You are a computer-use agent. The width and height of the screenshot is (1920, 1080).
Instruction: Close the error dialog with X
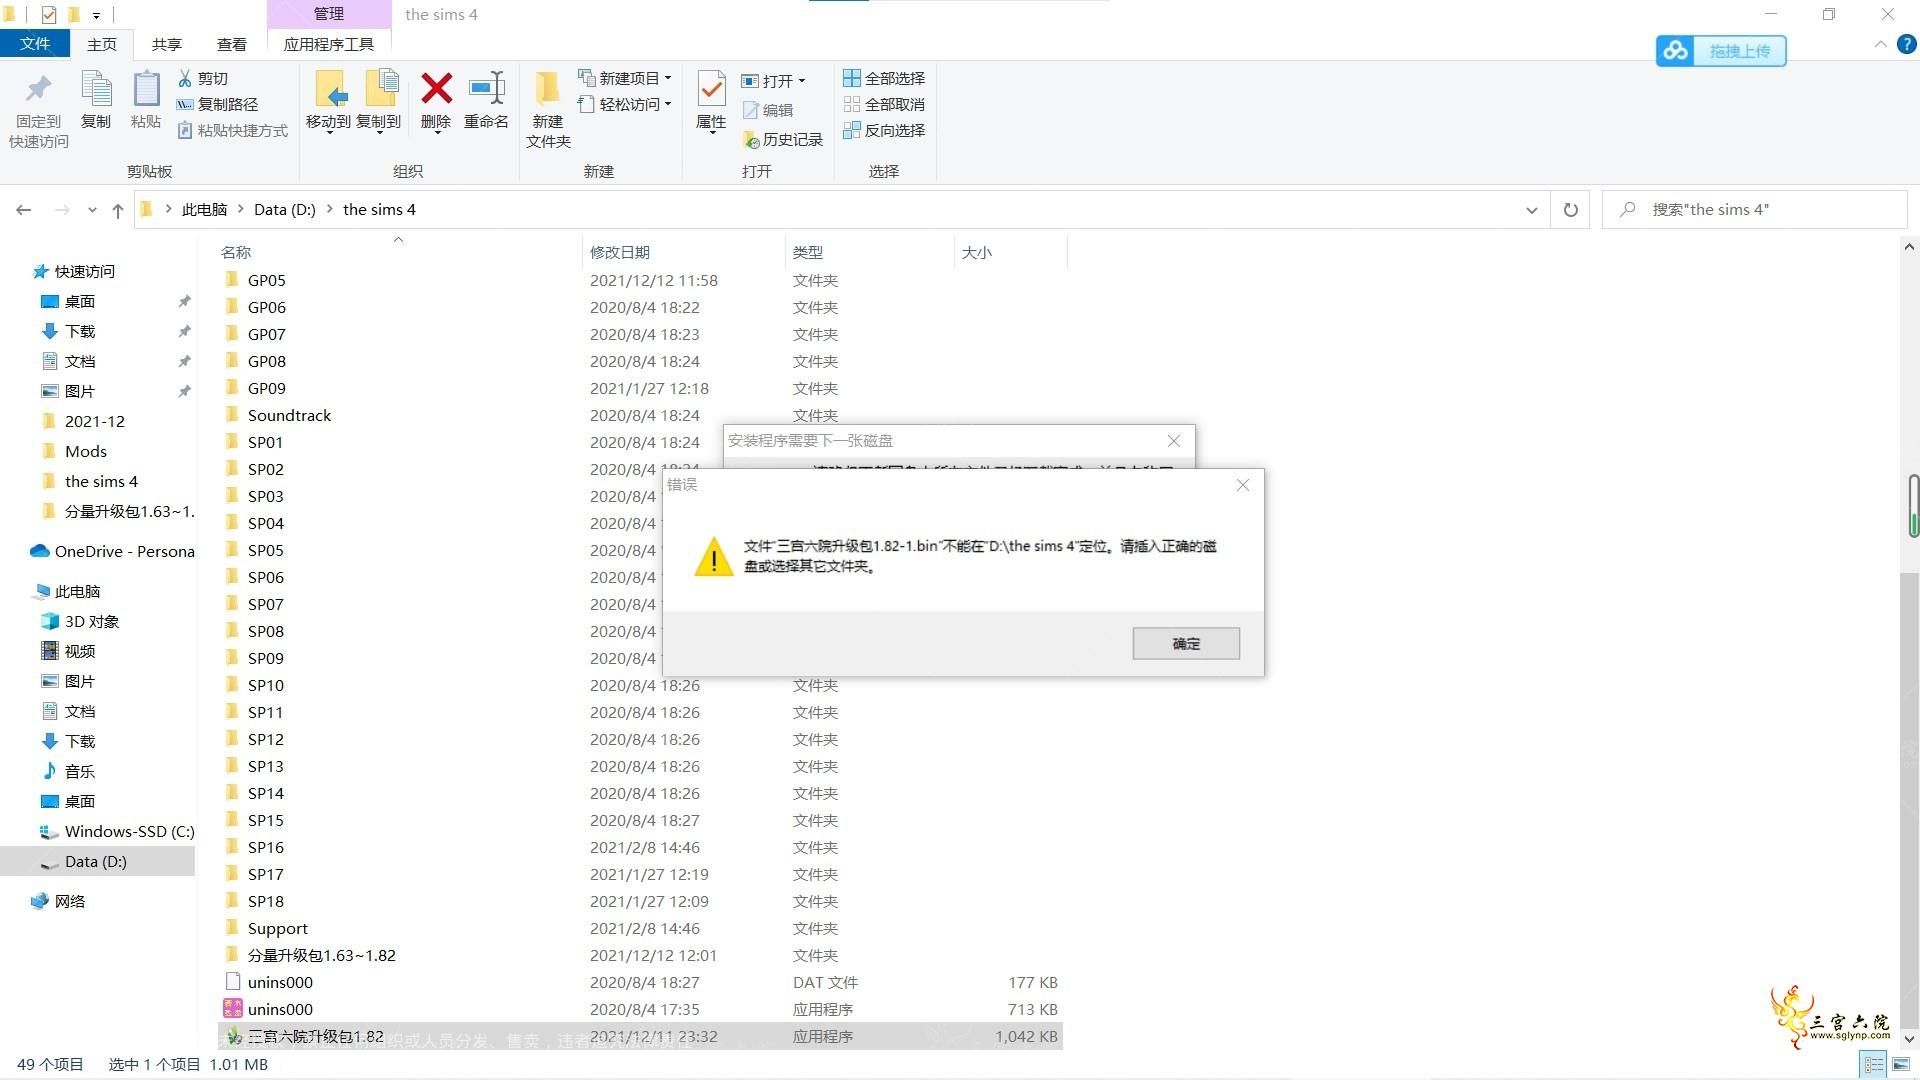[x=1243, y=485]
